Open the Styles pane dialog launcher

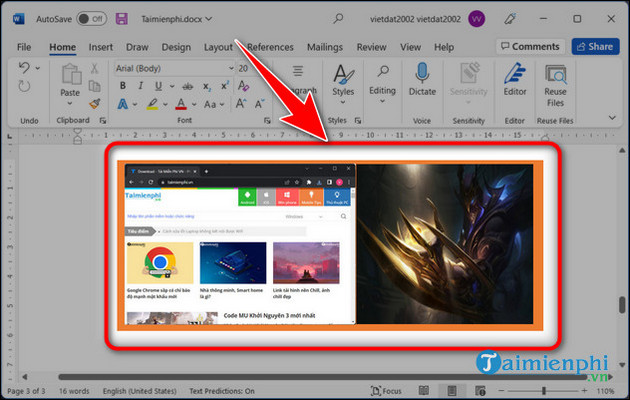(358, 120)
